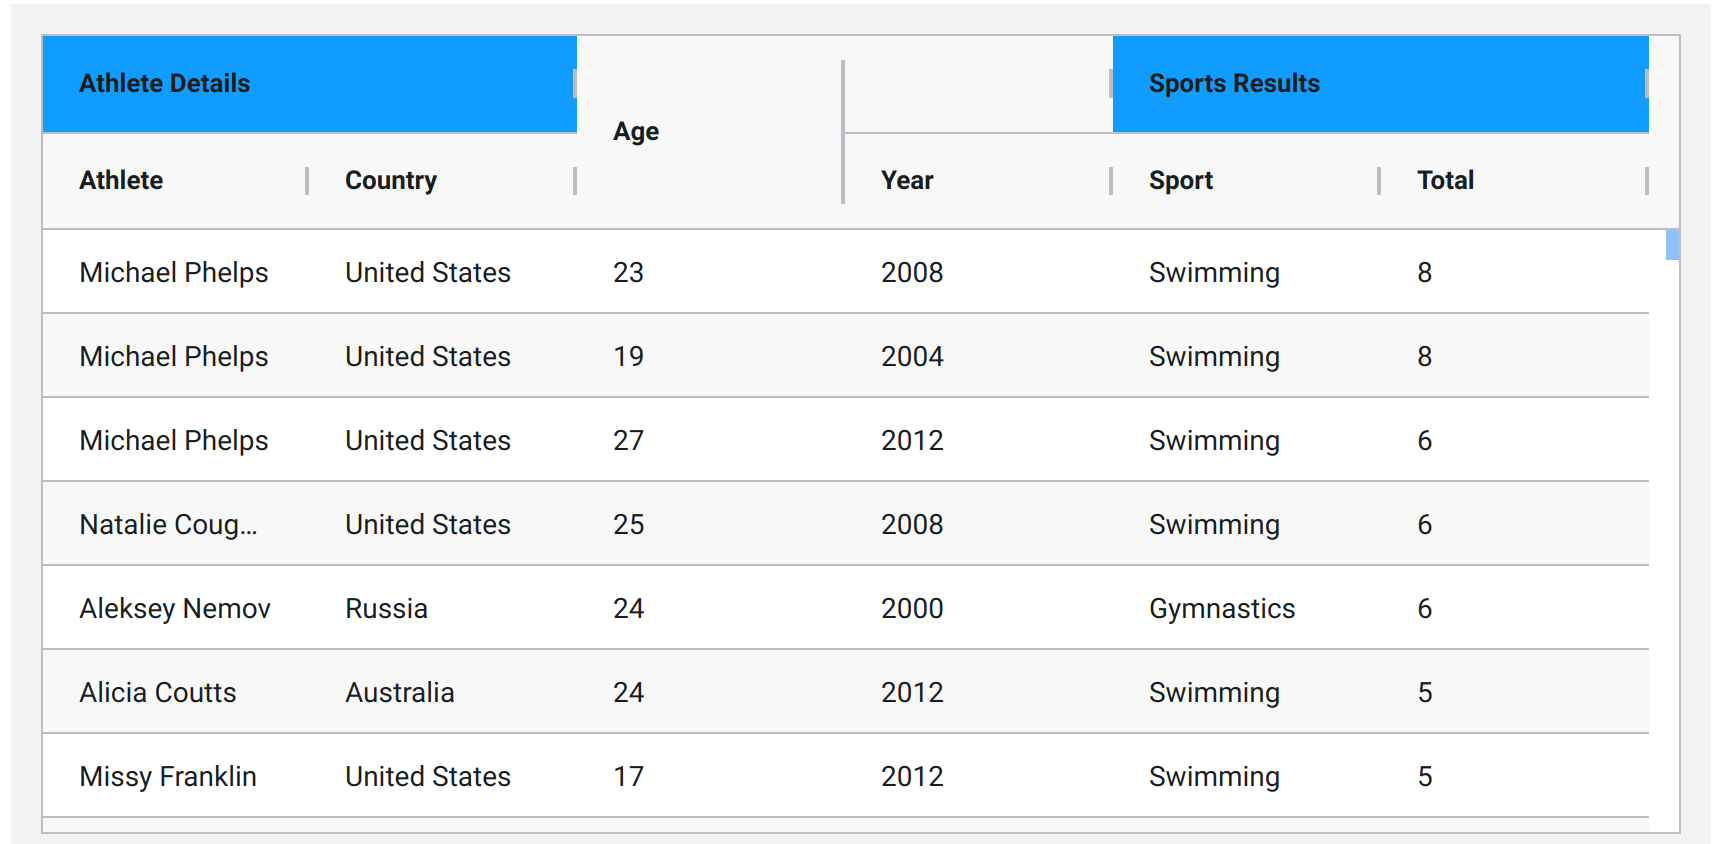1714x844 pixels.
Task: Select the age 17 cell
Action: click(x=629, y=777)
